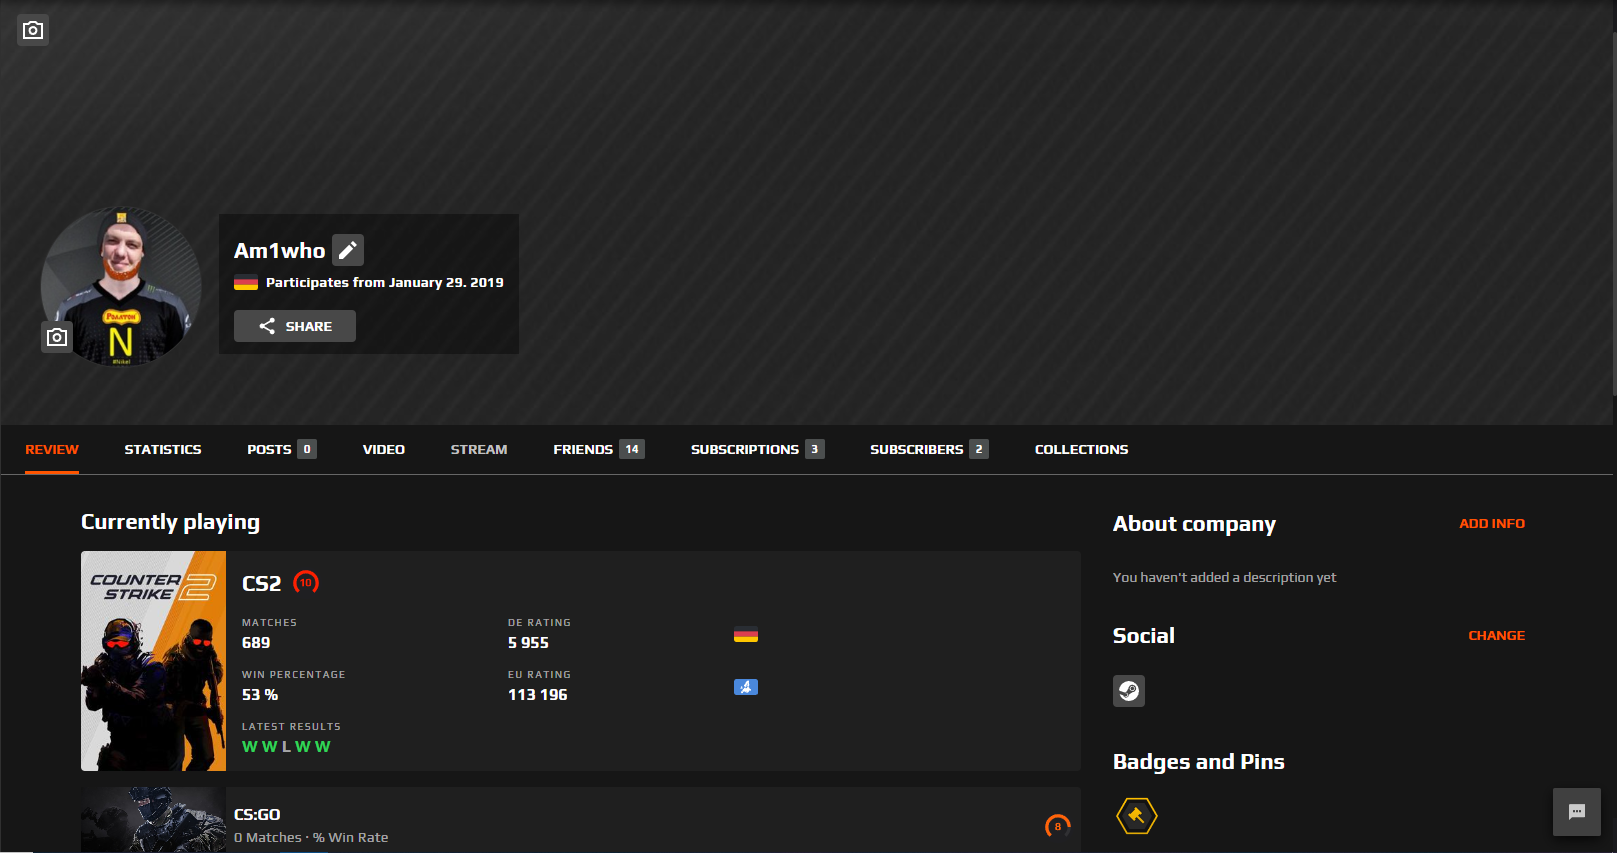
Task: Click the CS:GO level 8 skill icon
Action: click(1058, 826)
